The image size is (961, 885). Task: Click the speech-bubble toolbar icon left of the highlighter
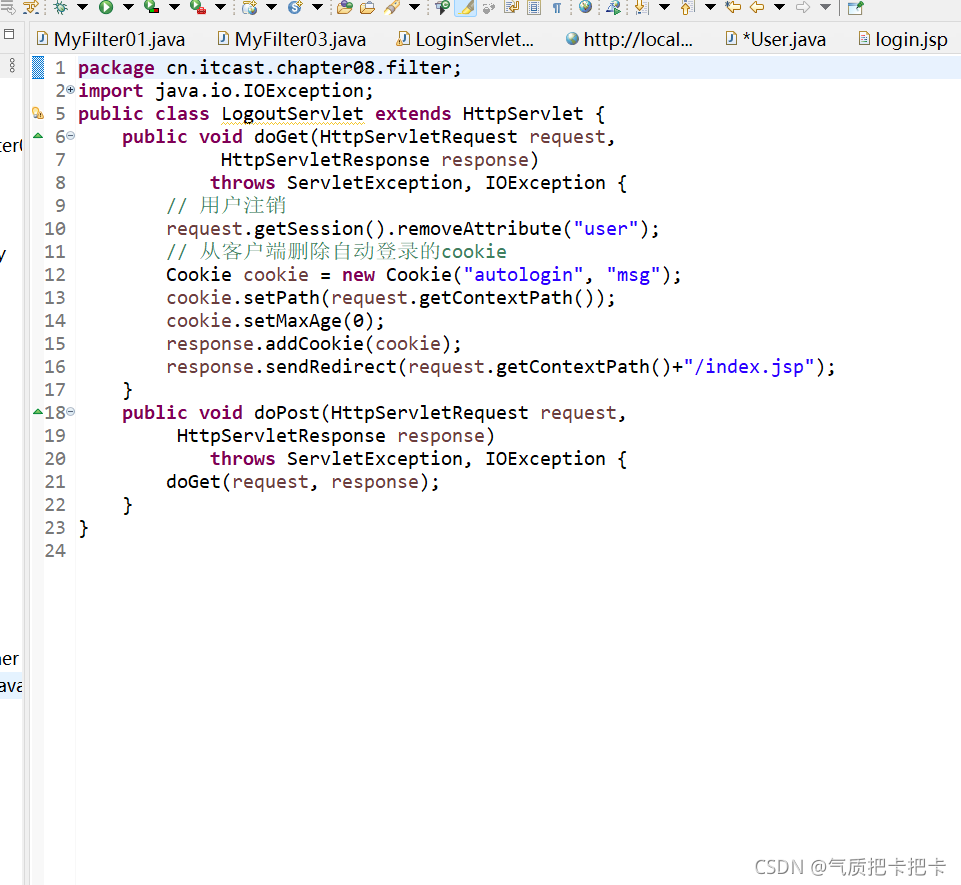point(442,7)
